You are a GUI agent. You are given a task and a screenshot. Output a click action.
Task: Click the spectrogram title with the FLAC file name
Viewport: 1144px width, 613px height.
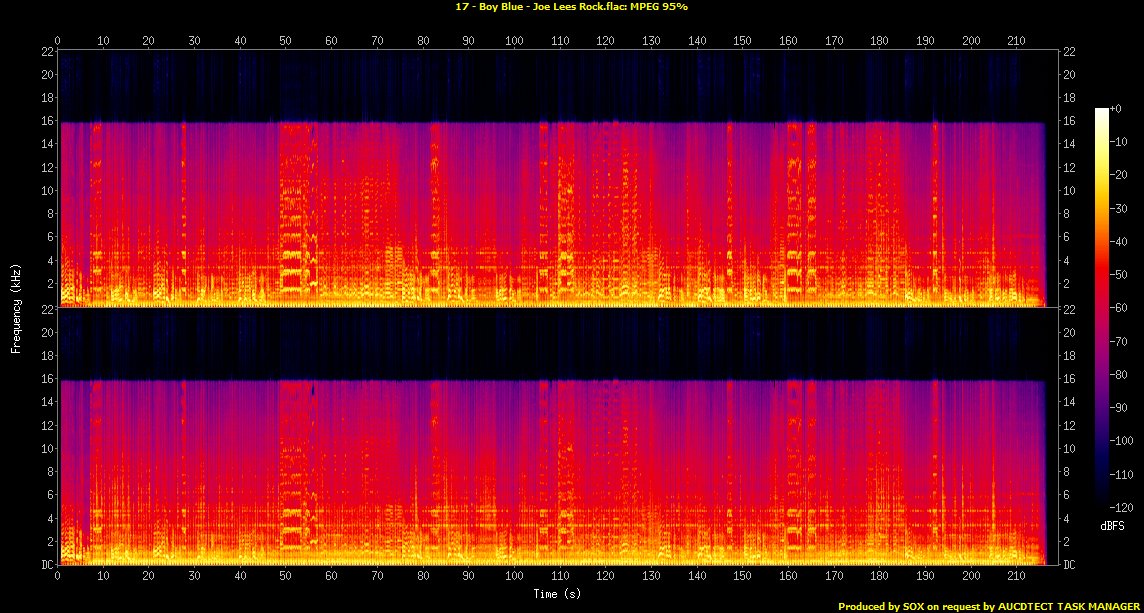(x=571, y=6)
